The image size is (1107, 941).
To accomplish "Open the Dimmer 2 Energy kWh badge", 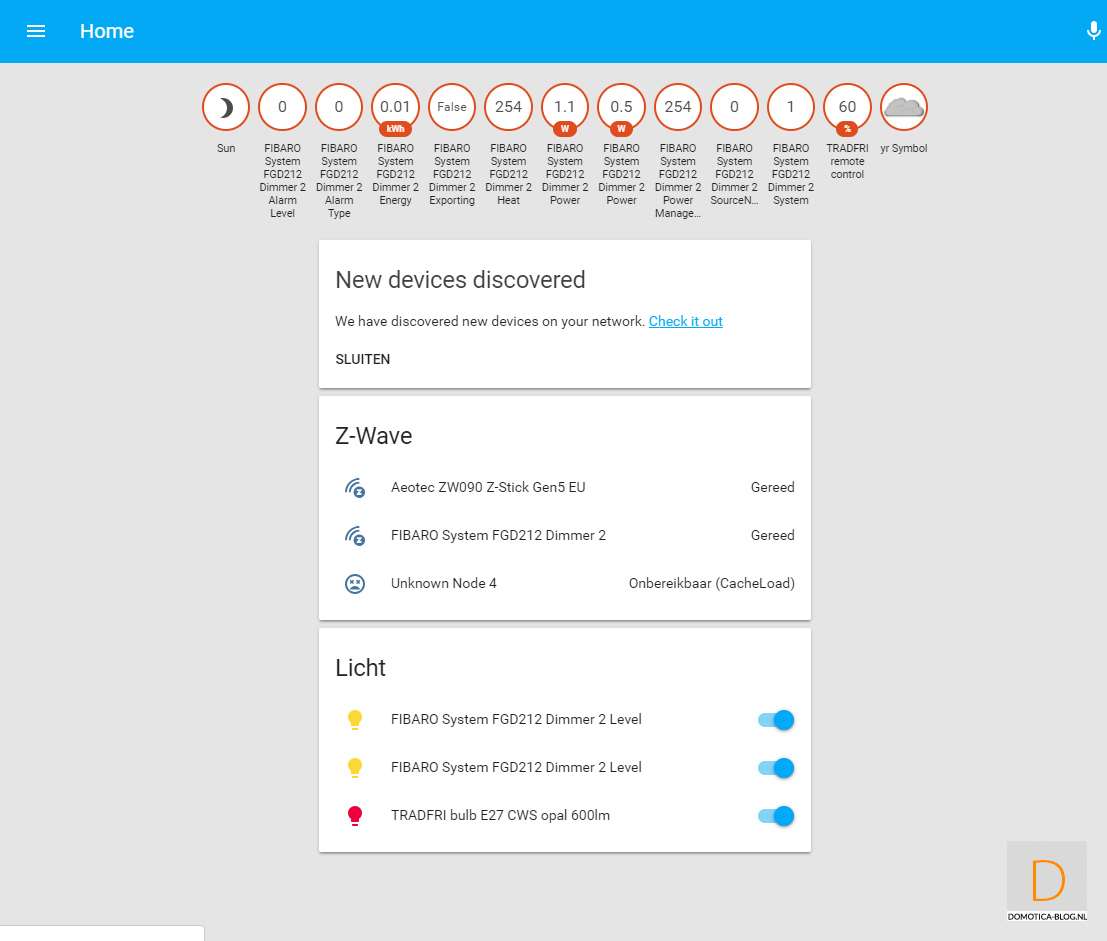I will click(x=395, y=107).
